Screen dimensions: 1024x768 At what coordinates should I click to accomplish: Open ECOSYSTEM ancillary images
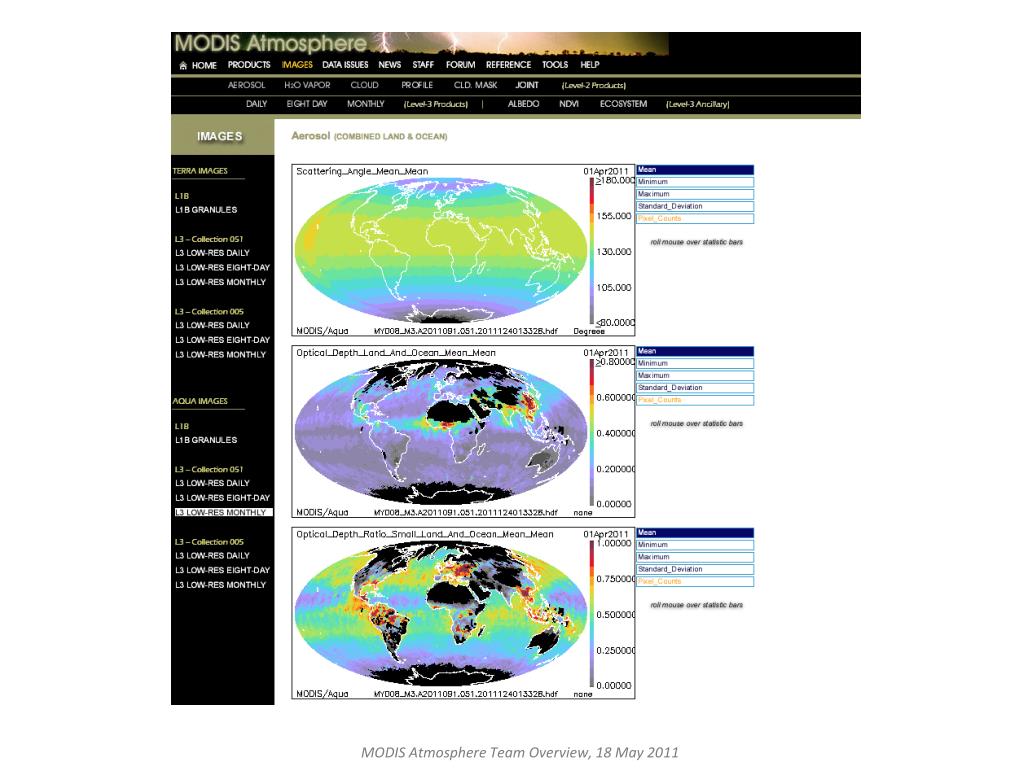click(x=624, y=104)
